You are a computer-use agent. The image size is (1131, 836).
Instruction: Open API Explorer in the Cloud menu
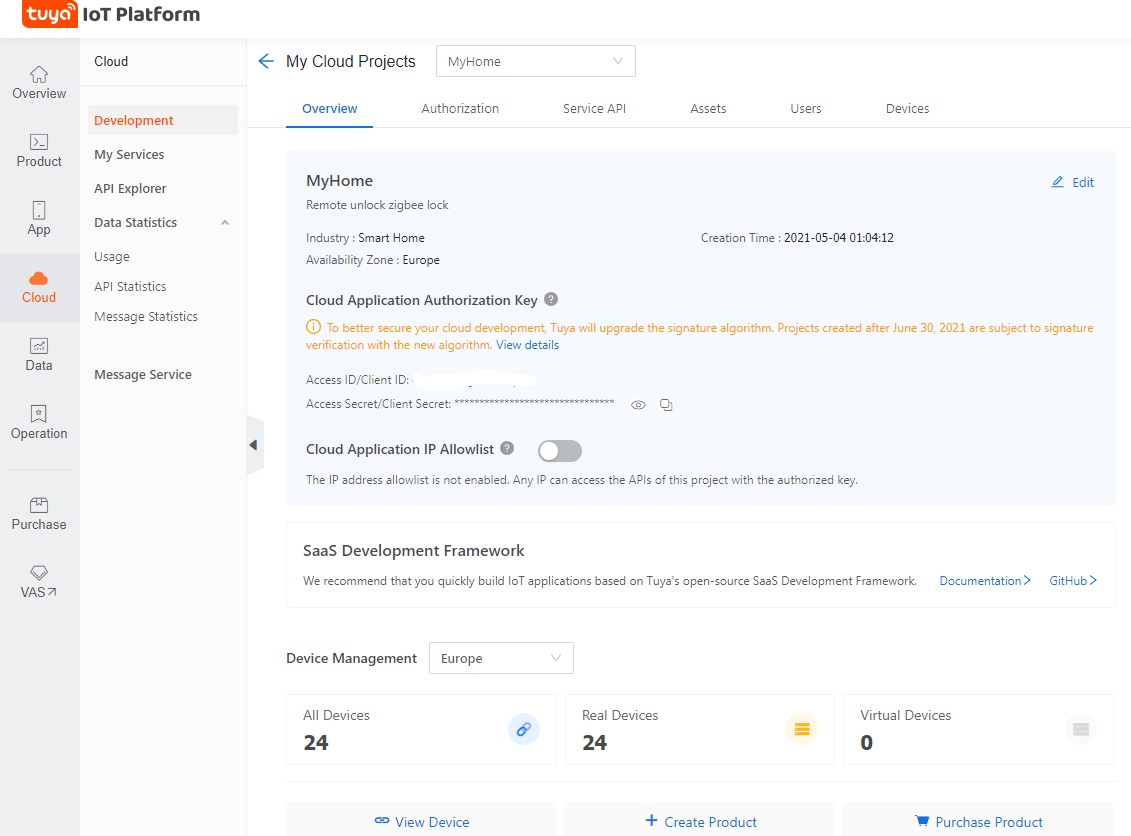[x=130, y=188]
